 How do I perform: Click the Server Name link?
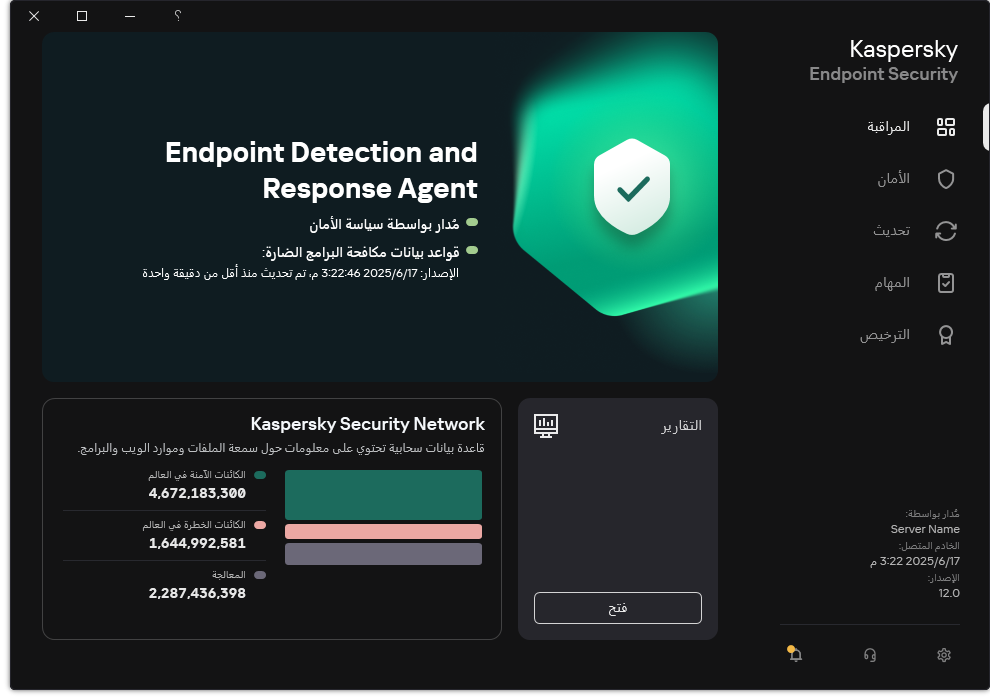(x=925, y=528)
